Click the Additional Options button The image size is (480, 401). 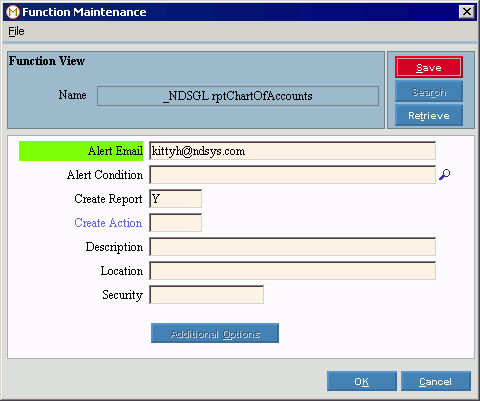coord(215,333)
